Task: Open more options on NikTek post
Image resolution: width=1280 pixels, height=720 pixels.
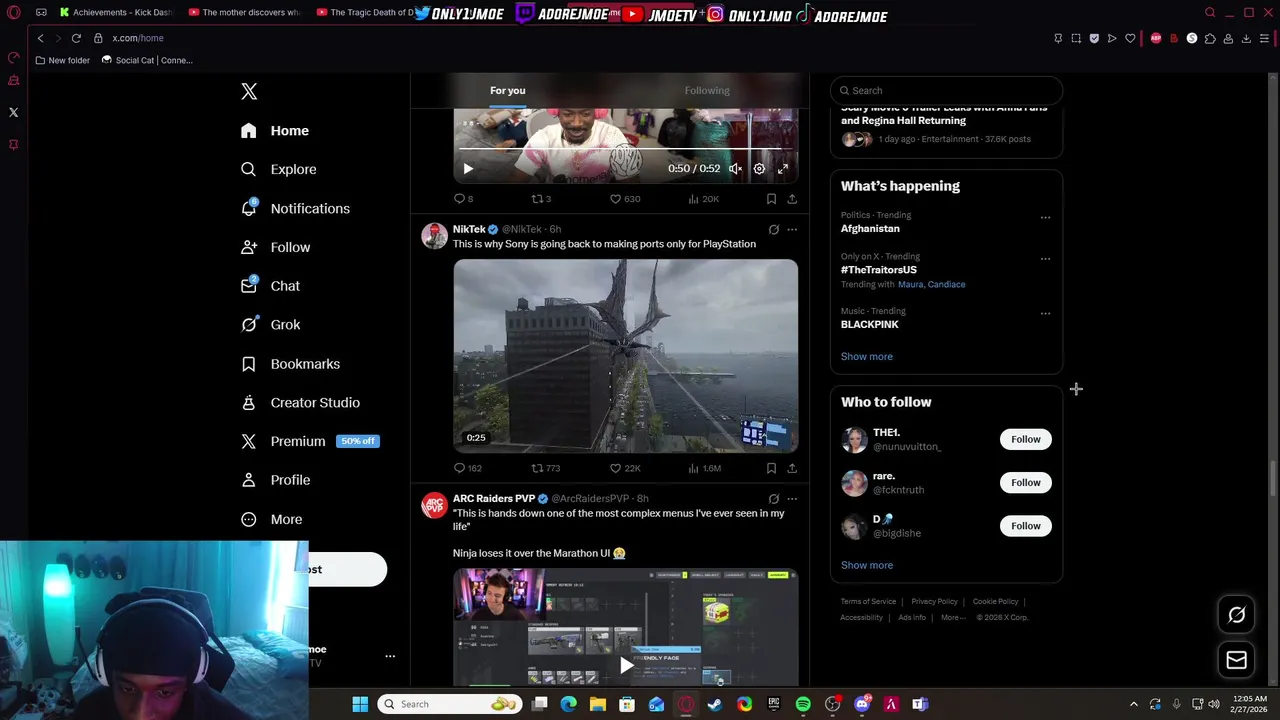Action: (792, 230)
